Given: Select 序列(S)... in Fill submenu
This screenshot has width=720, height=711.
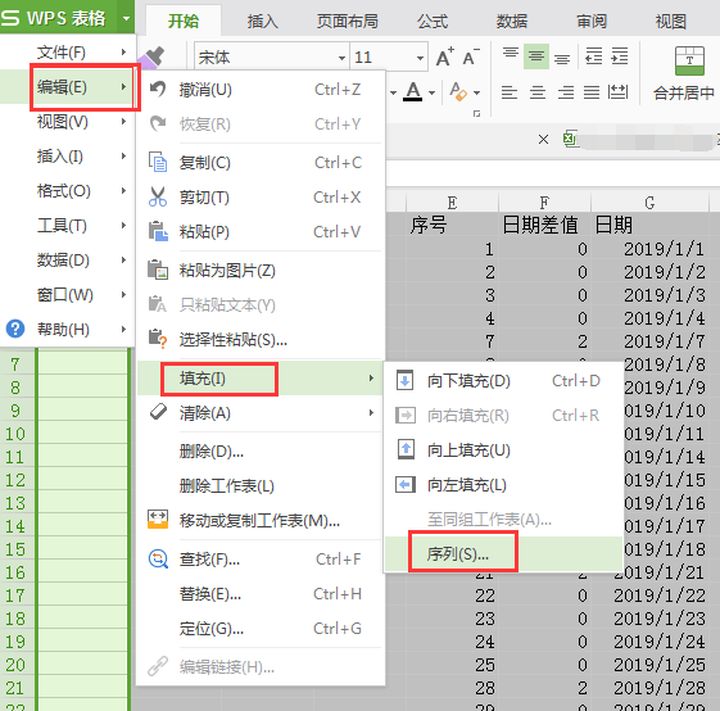Looking at the screenshot, I should pyautogui.click(x=503, y=554).
